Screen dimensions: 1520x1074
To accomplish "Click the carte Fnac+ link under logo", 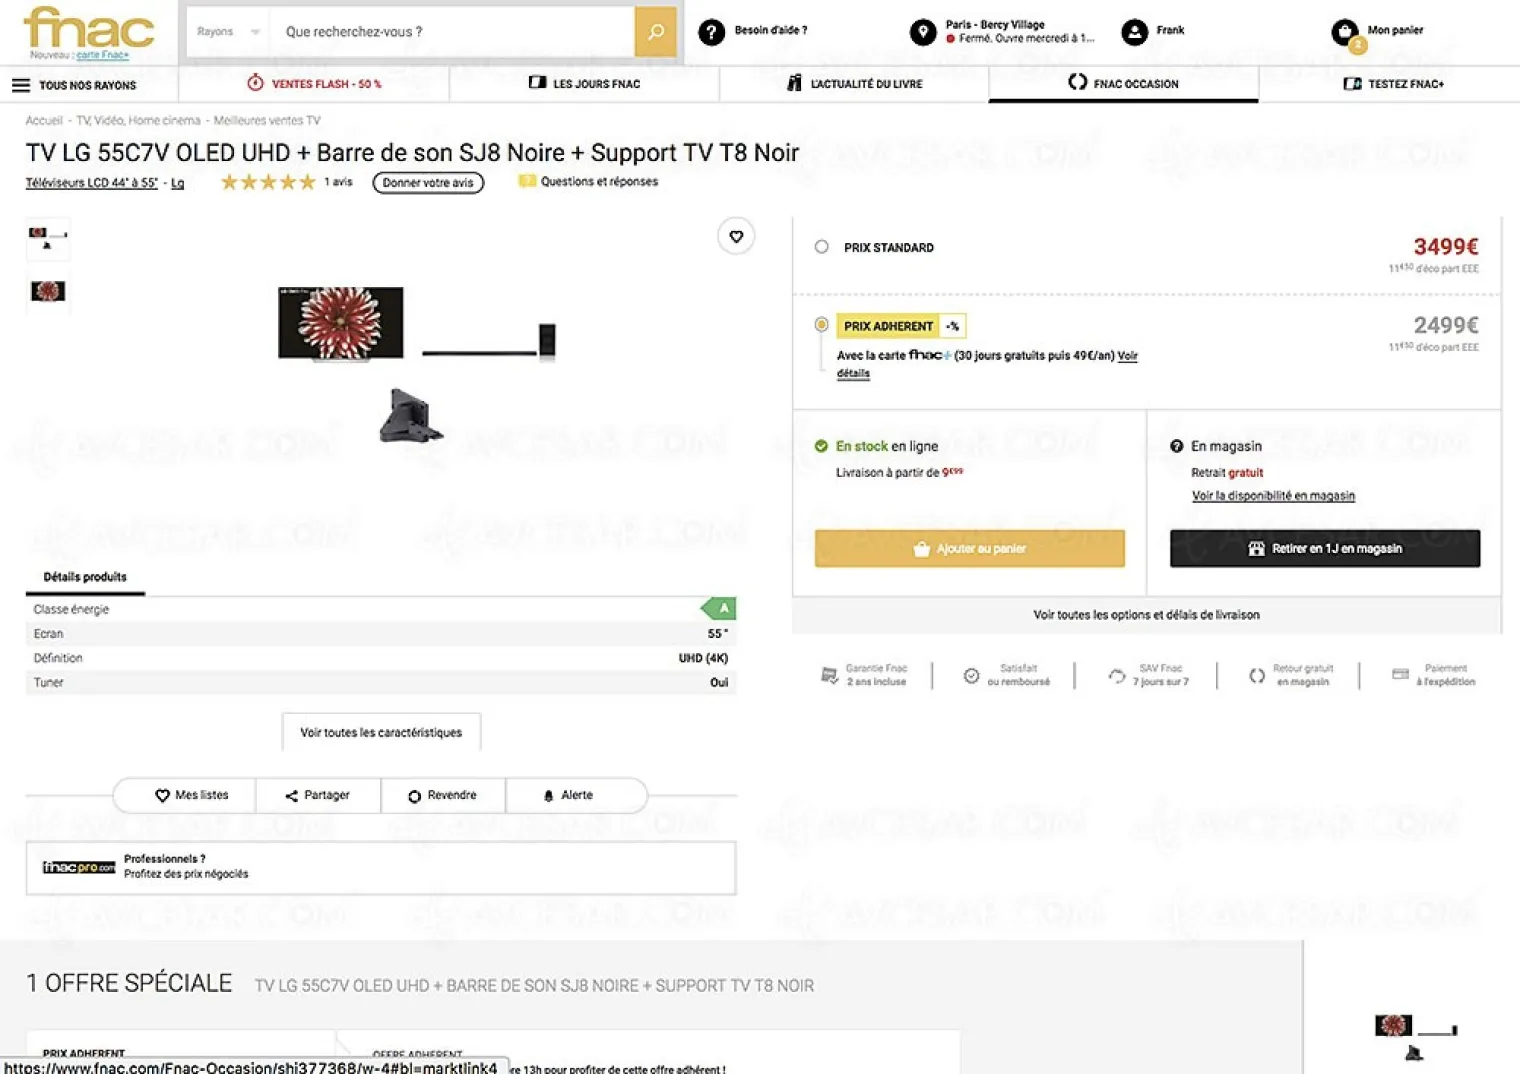I will pyautogui.click(x=103, y=55).
